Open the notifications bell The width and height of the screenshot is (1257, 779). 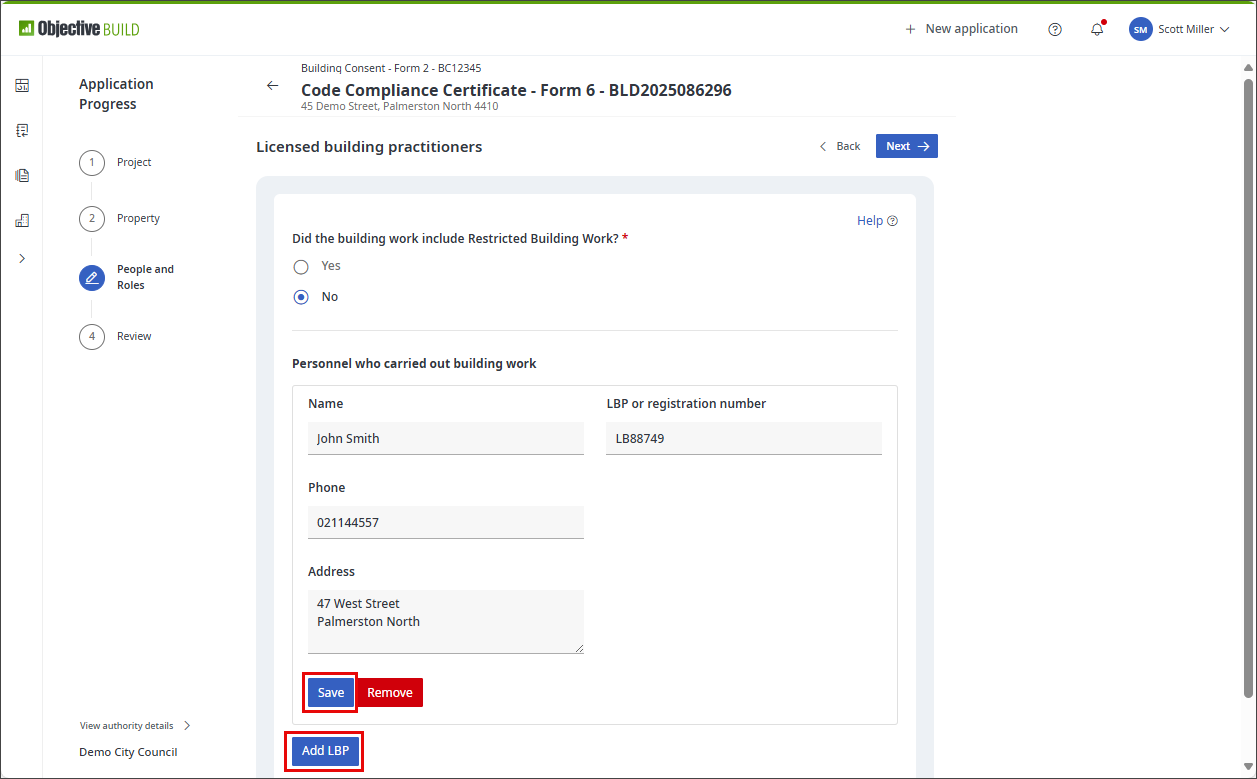(x=1097, y=29)
